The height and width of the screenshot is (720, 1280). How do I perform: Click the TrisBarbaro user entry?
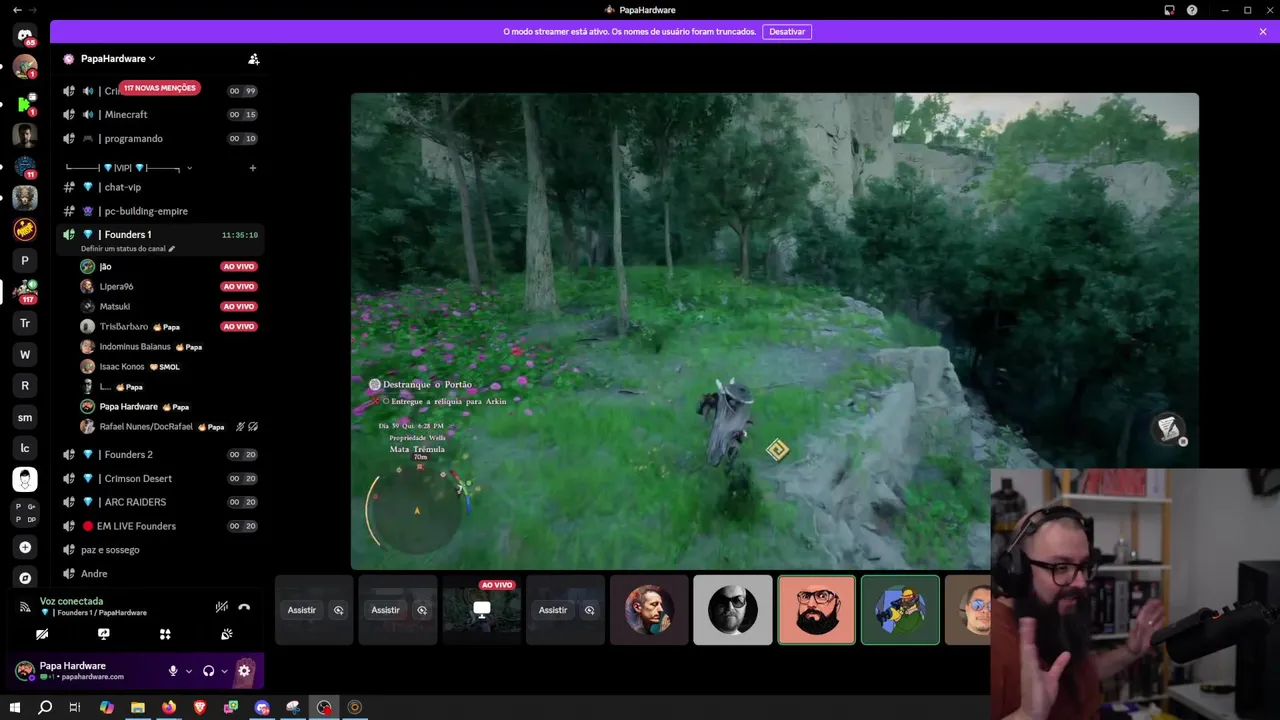(x=168, y=327)
